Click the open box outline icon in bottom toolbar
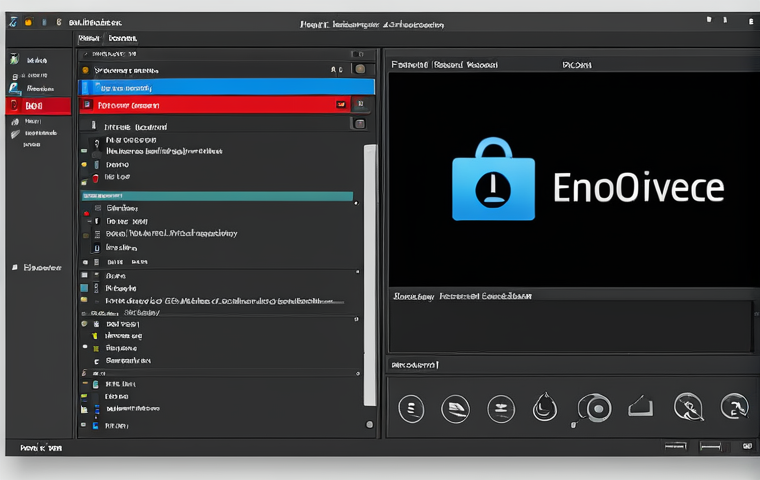 (641, 406)
